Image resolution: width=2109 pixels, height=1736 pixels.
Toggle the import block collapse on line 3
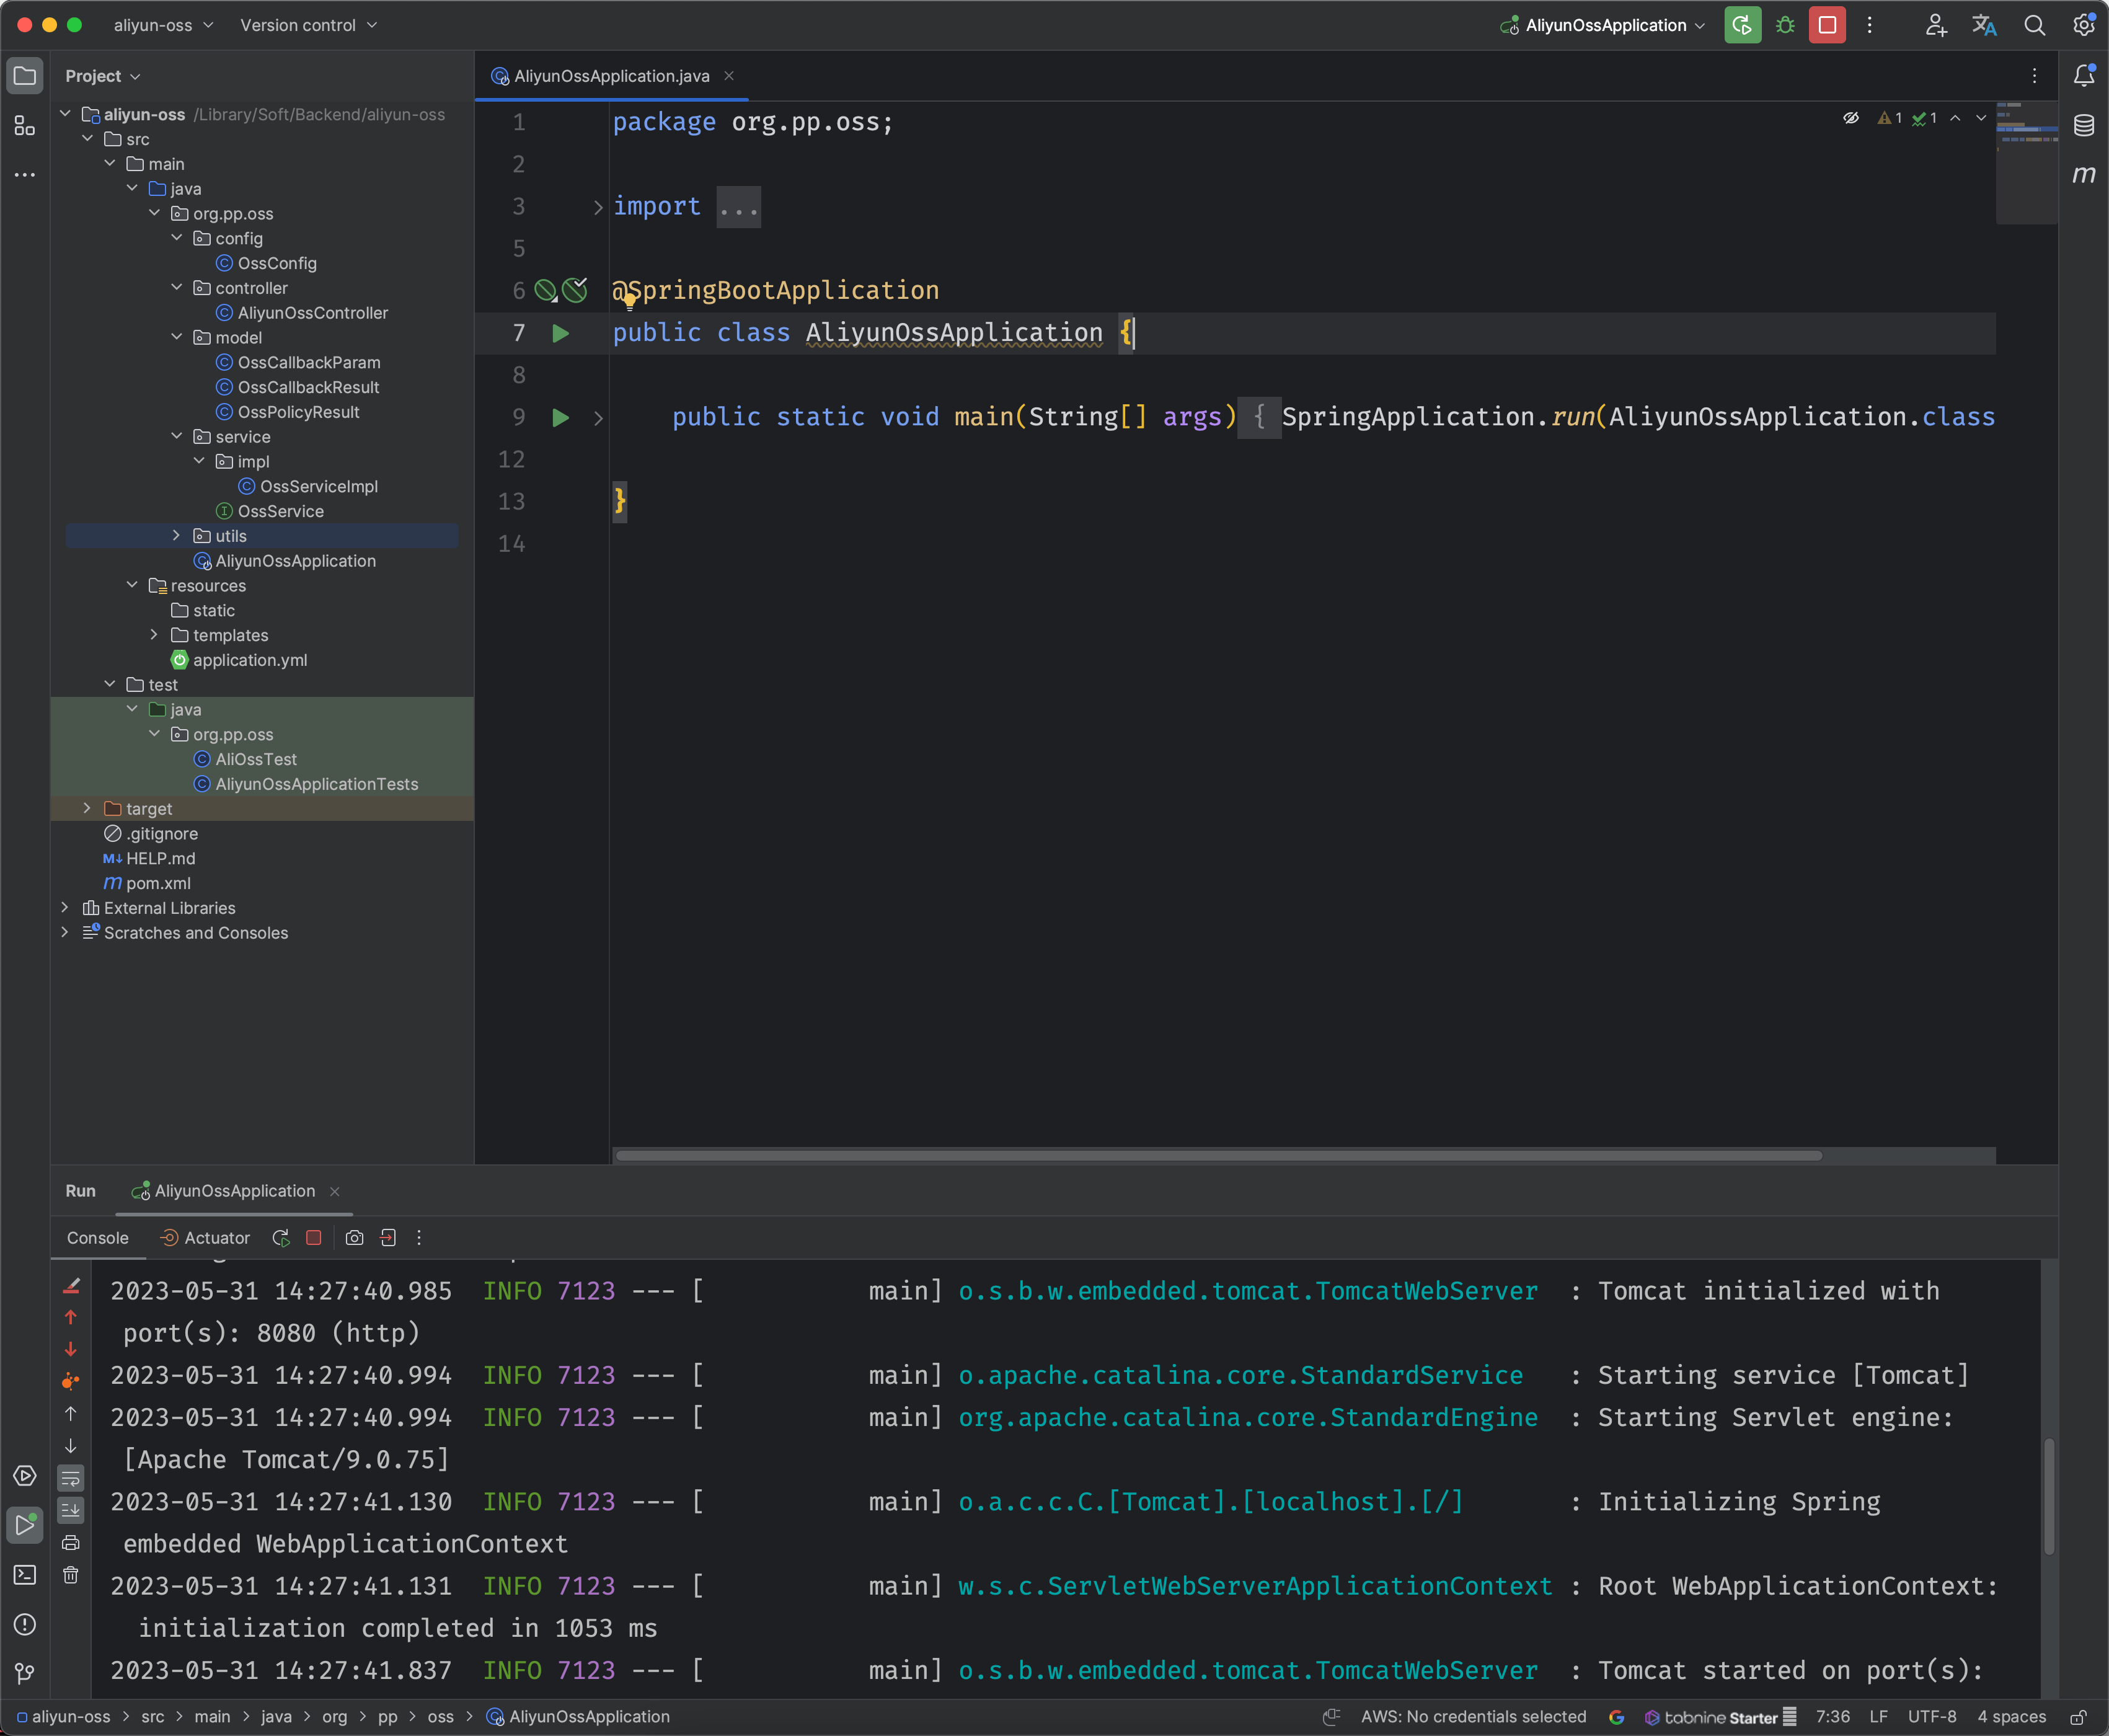pos(596,206)
